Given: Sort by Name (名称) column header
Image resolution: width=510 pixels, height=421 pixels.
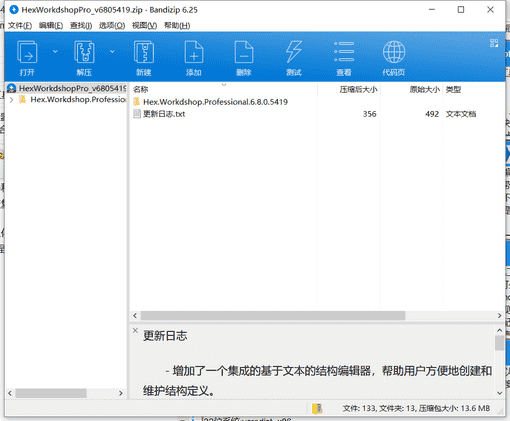Looking at the screenshot, I should 140,89.
